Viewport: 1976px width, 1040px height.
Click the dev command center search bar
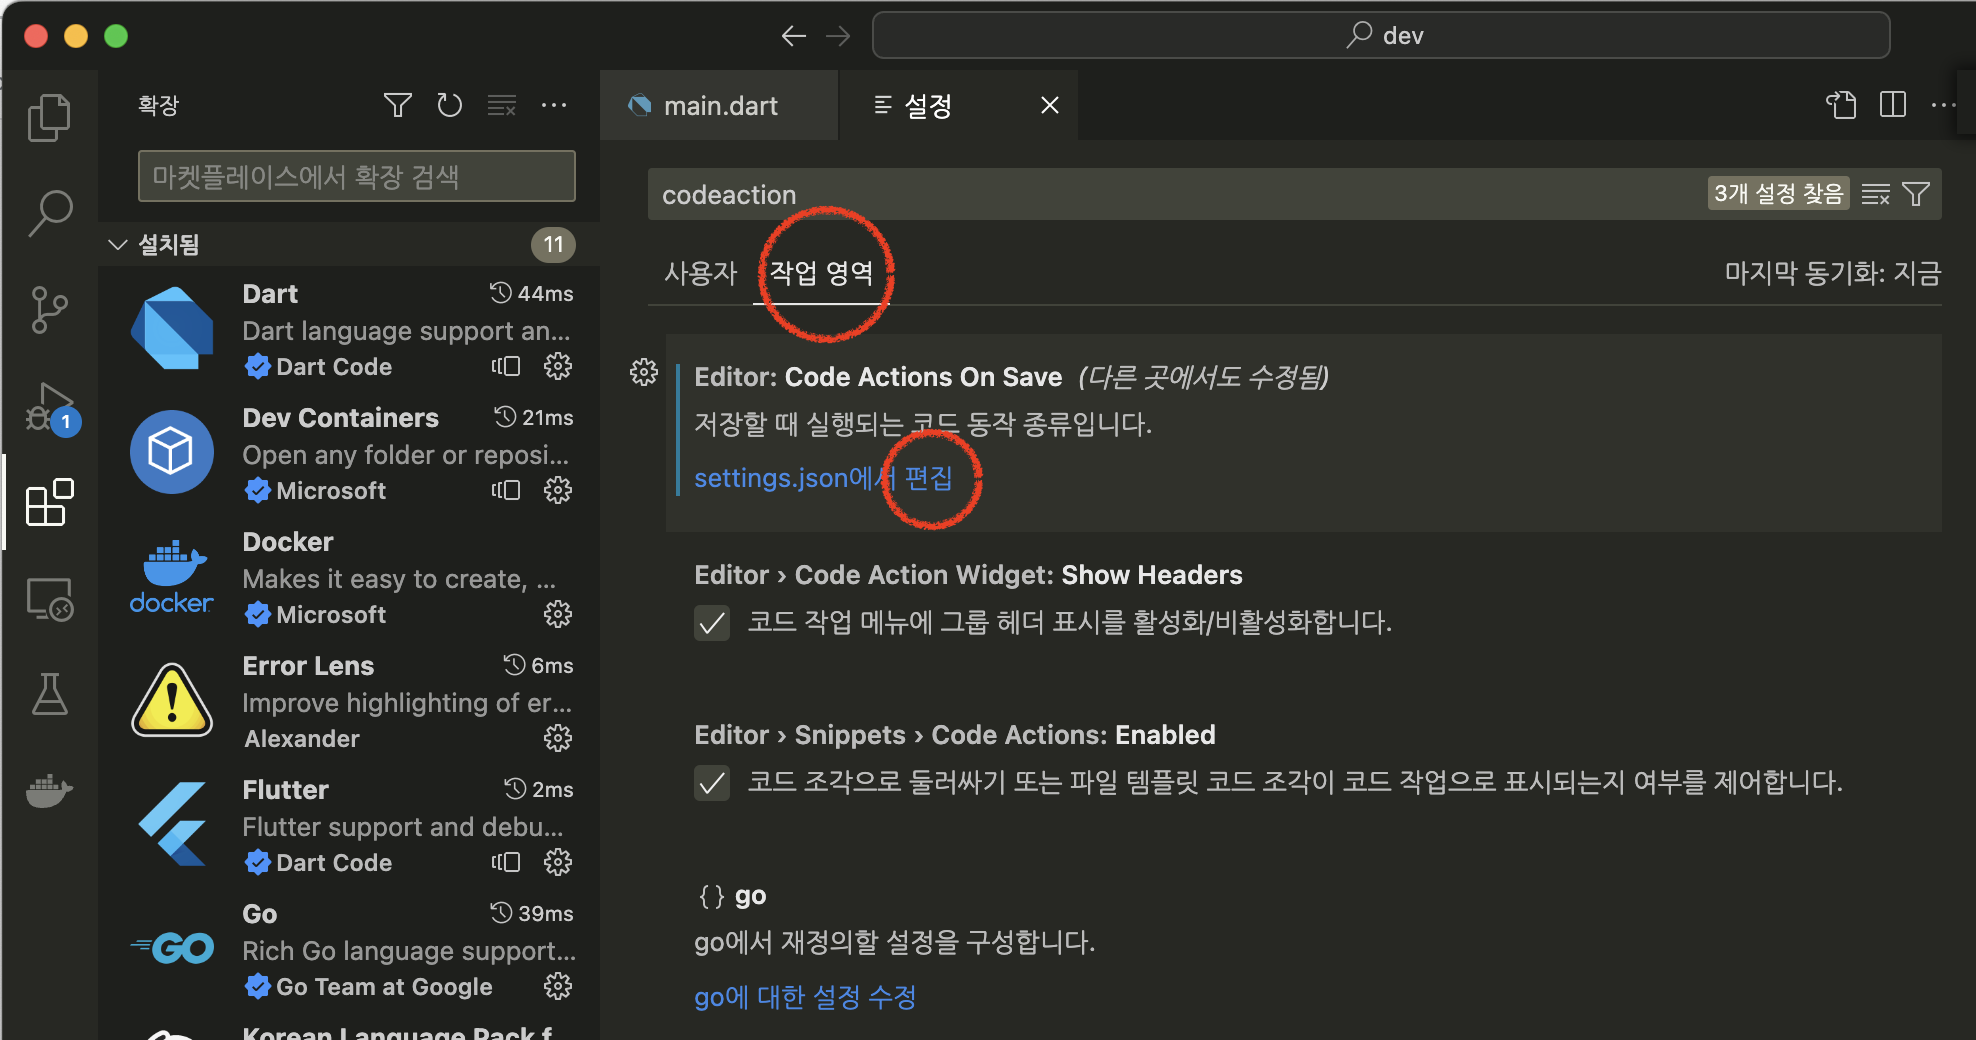1381,36
